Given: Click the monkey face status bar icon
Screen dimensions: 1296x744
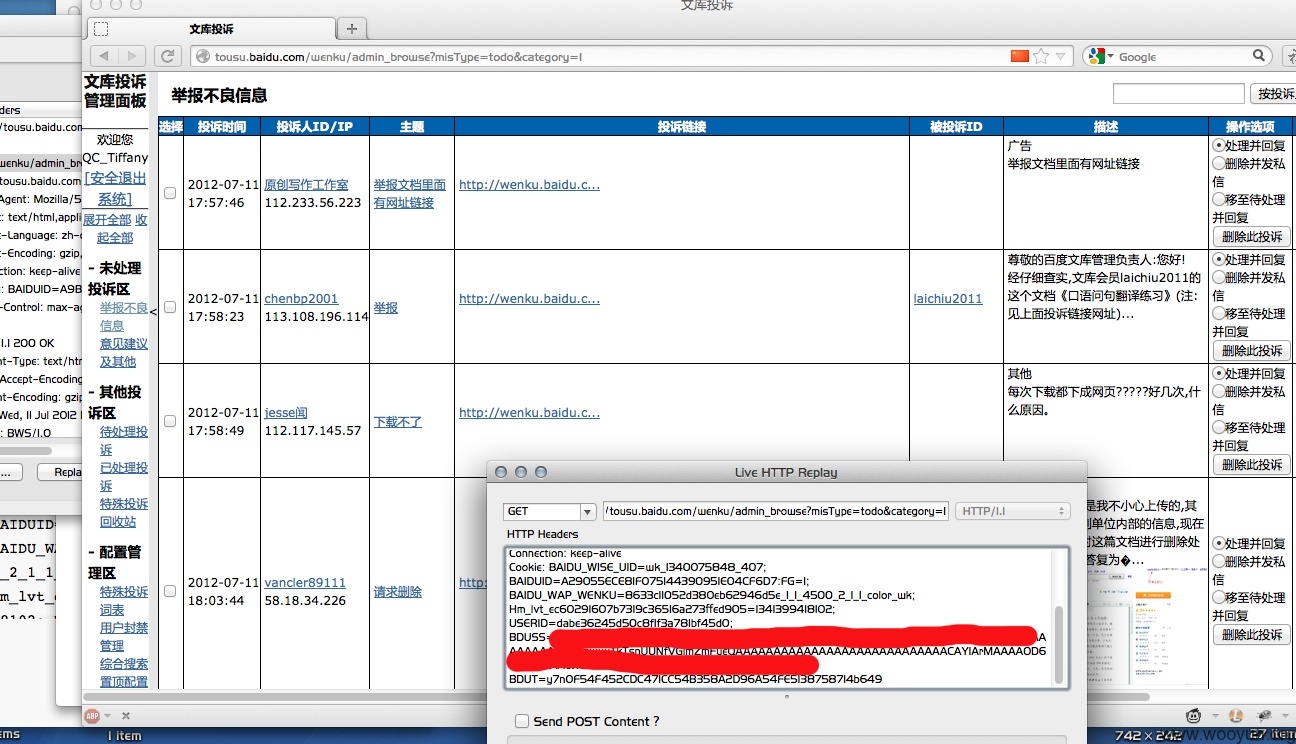Looking at the screenshot, I should click(1193, 715).
